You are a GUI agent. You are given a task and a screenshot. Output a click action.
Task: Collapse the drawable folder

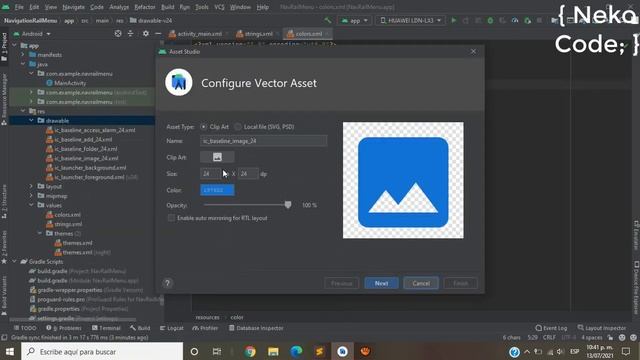[x=31, y=120]
